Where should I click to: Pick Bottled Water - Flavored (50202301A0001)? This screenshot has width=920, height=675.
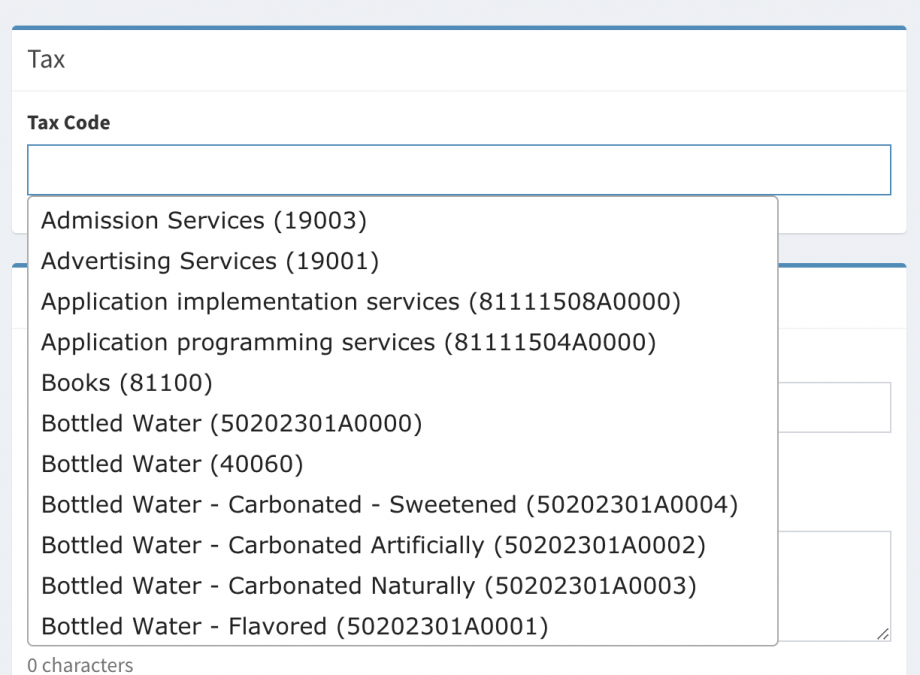coord(295,627)
